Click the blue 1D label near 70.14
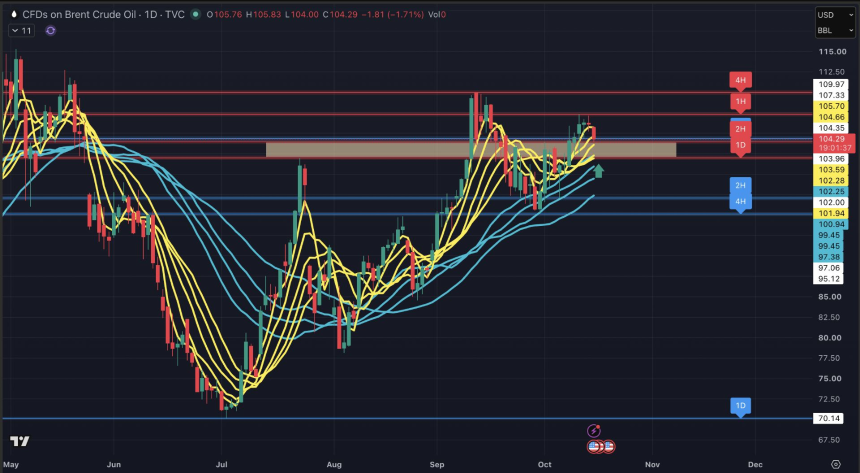 coord(740,406)
